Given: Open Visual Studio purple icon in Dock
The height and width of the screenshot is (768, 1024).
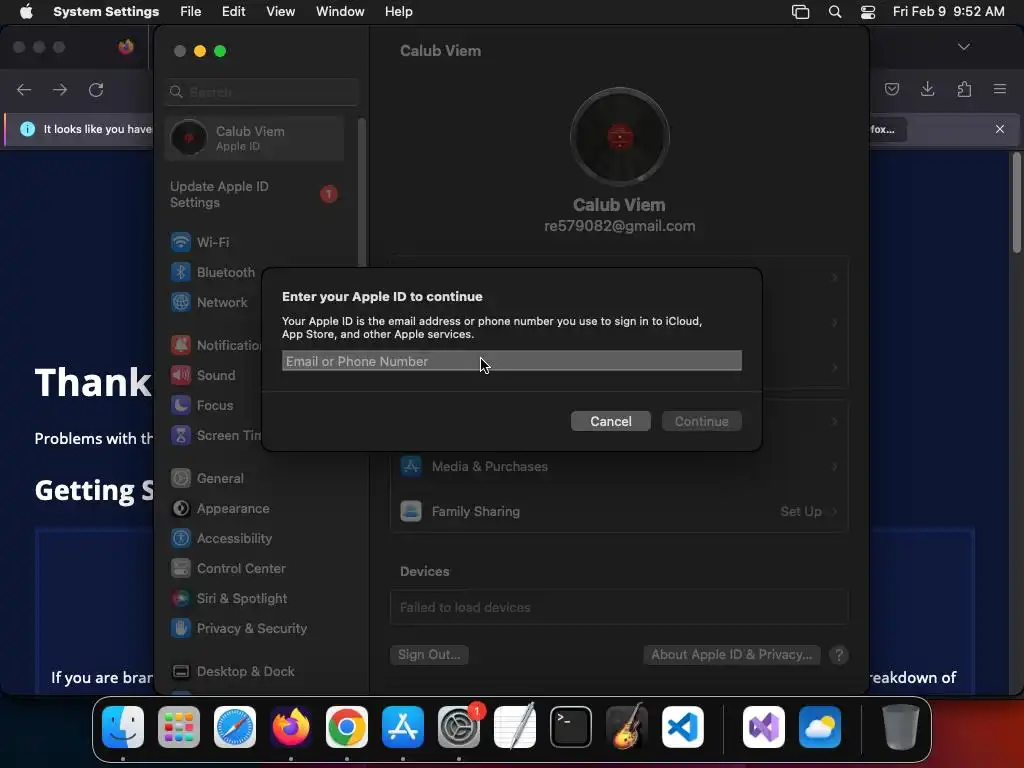Looking at the screenshot, I should [x=764, y=726].
